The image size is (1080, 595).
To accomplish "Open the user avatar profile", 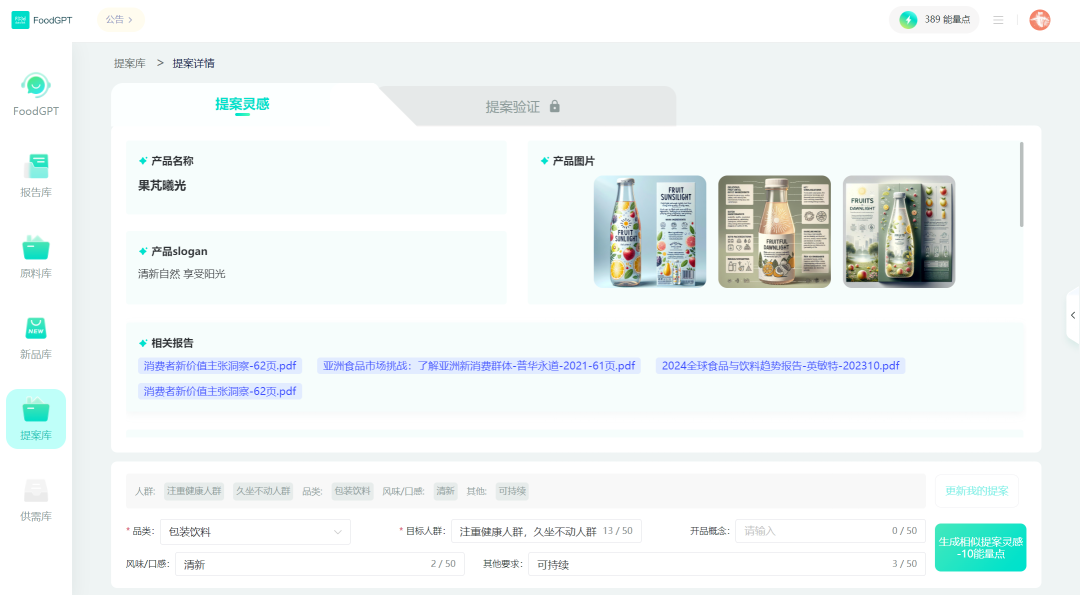I will (x=1040, y=20).
